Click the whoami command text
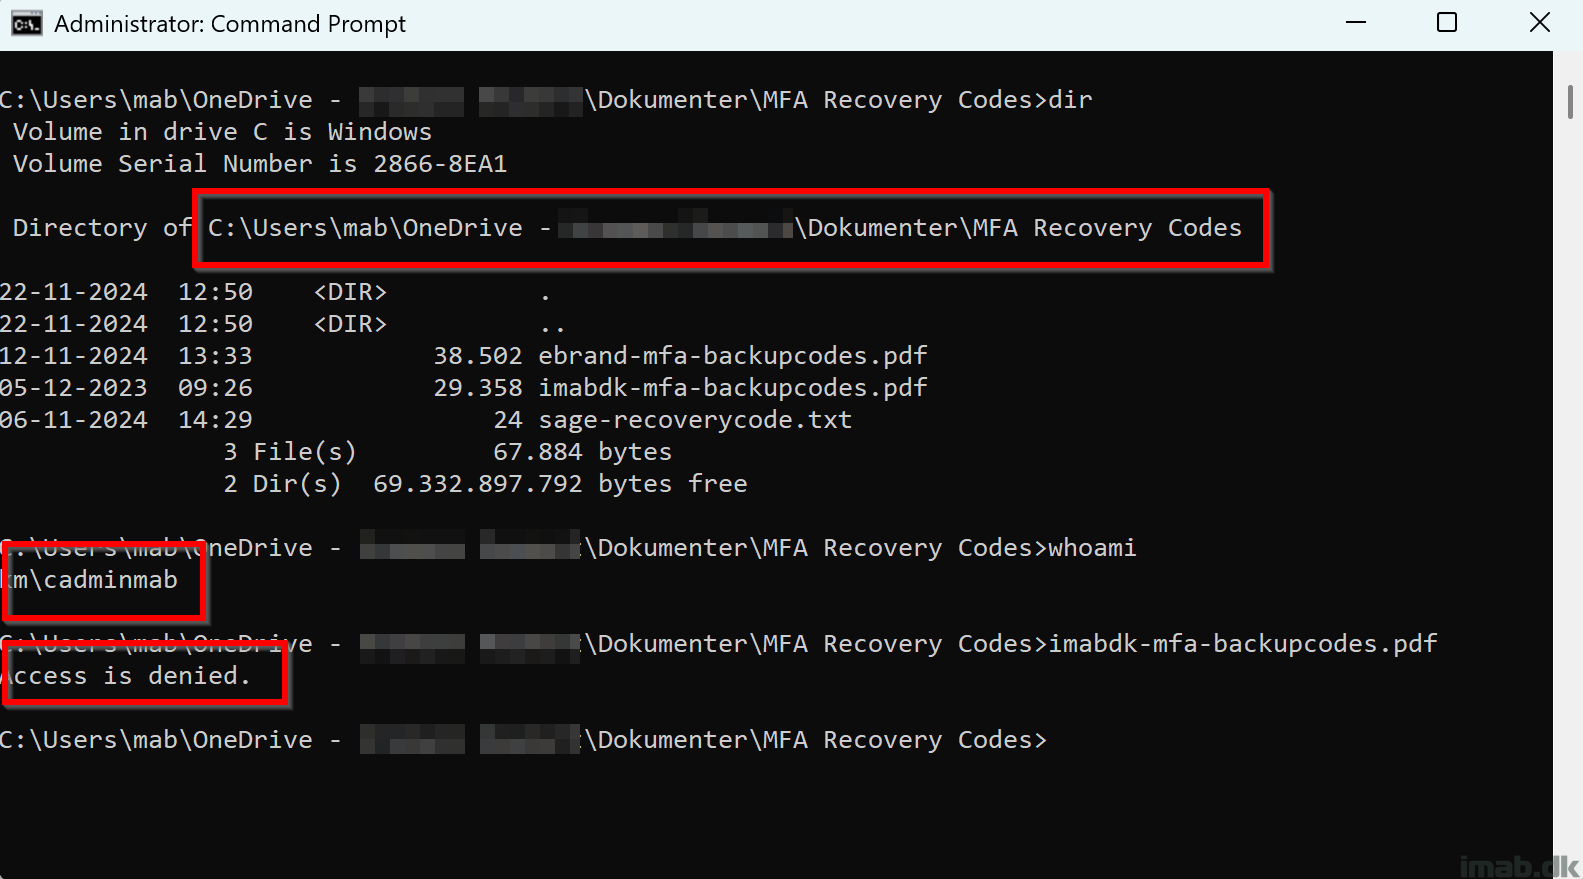 click(1092, 548)
